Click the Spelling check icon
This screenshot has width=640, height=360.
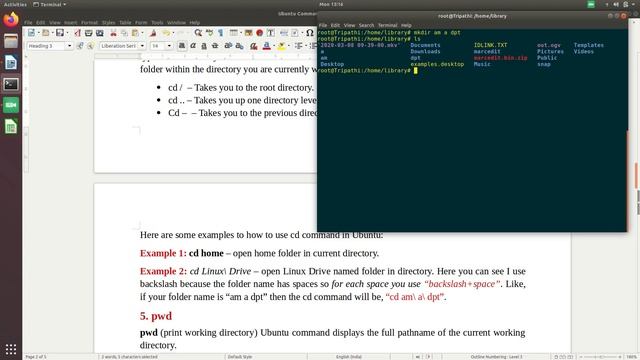tap(209, 33)
